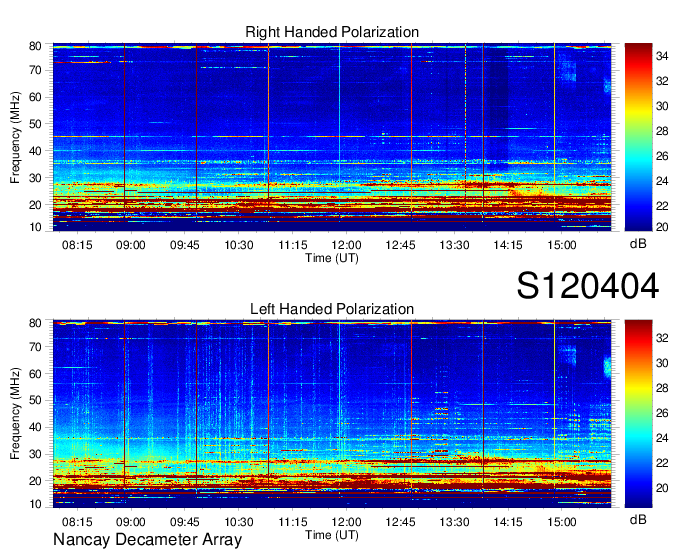Click the 08:15 tick on lower time axis
This screenshot has height=552, width=680.
77,522
